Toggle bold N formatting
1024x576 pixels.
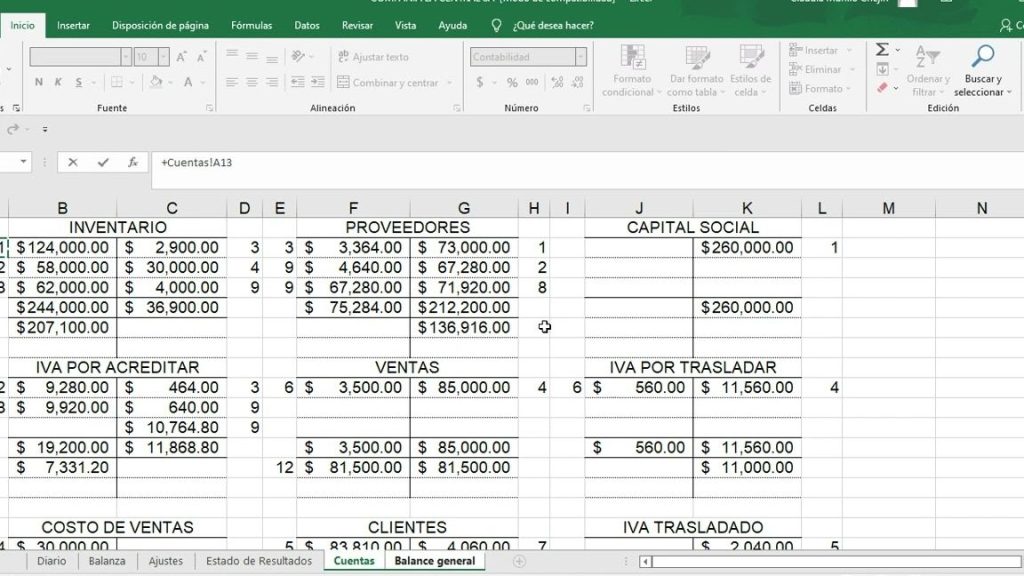point(39,83)
